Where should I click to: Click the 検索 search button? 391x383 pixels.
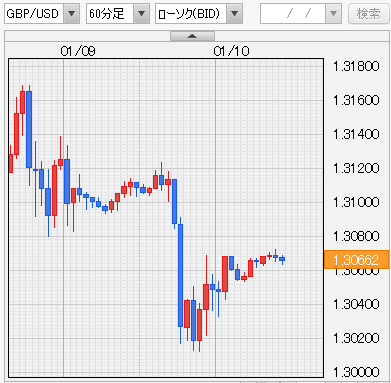[x=368, y=14]
